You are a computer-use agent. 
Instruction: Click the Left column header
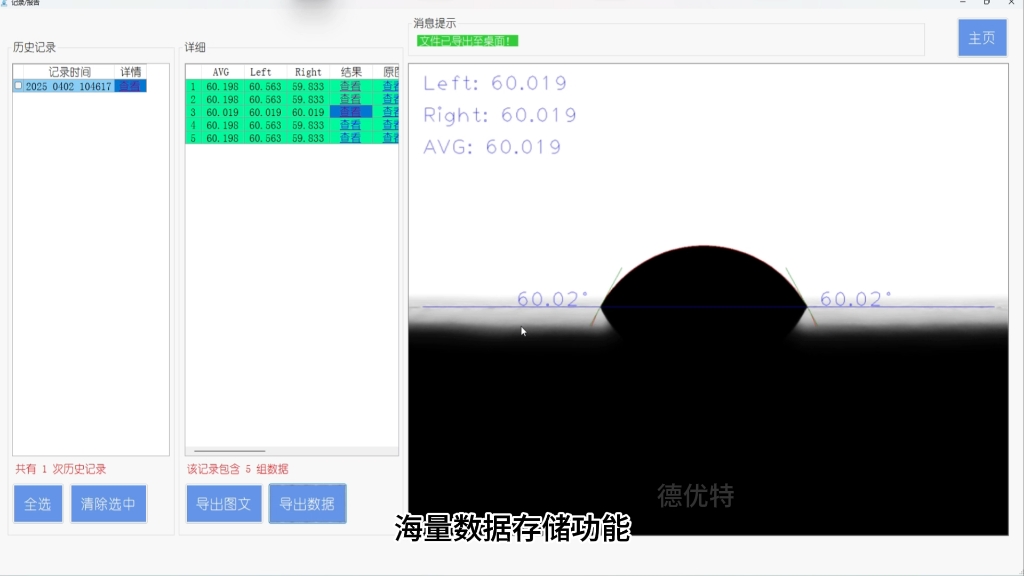[261, 72]
